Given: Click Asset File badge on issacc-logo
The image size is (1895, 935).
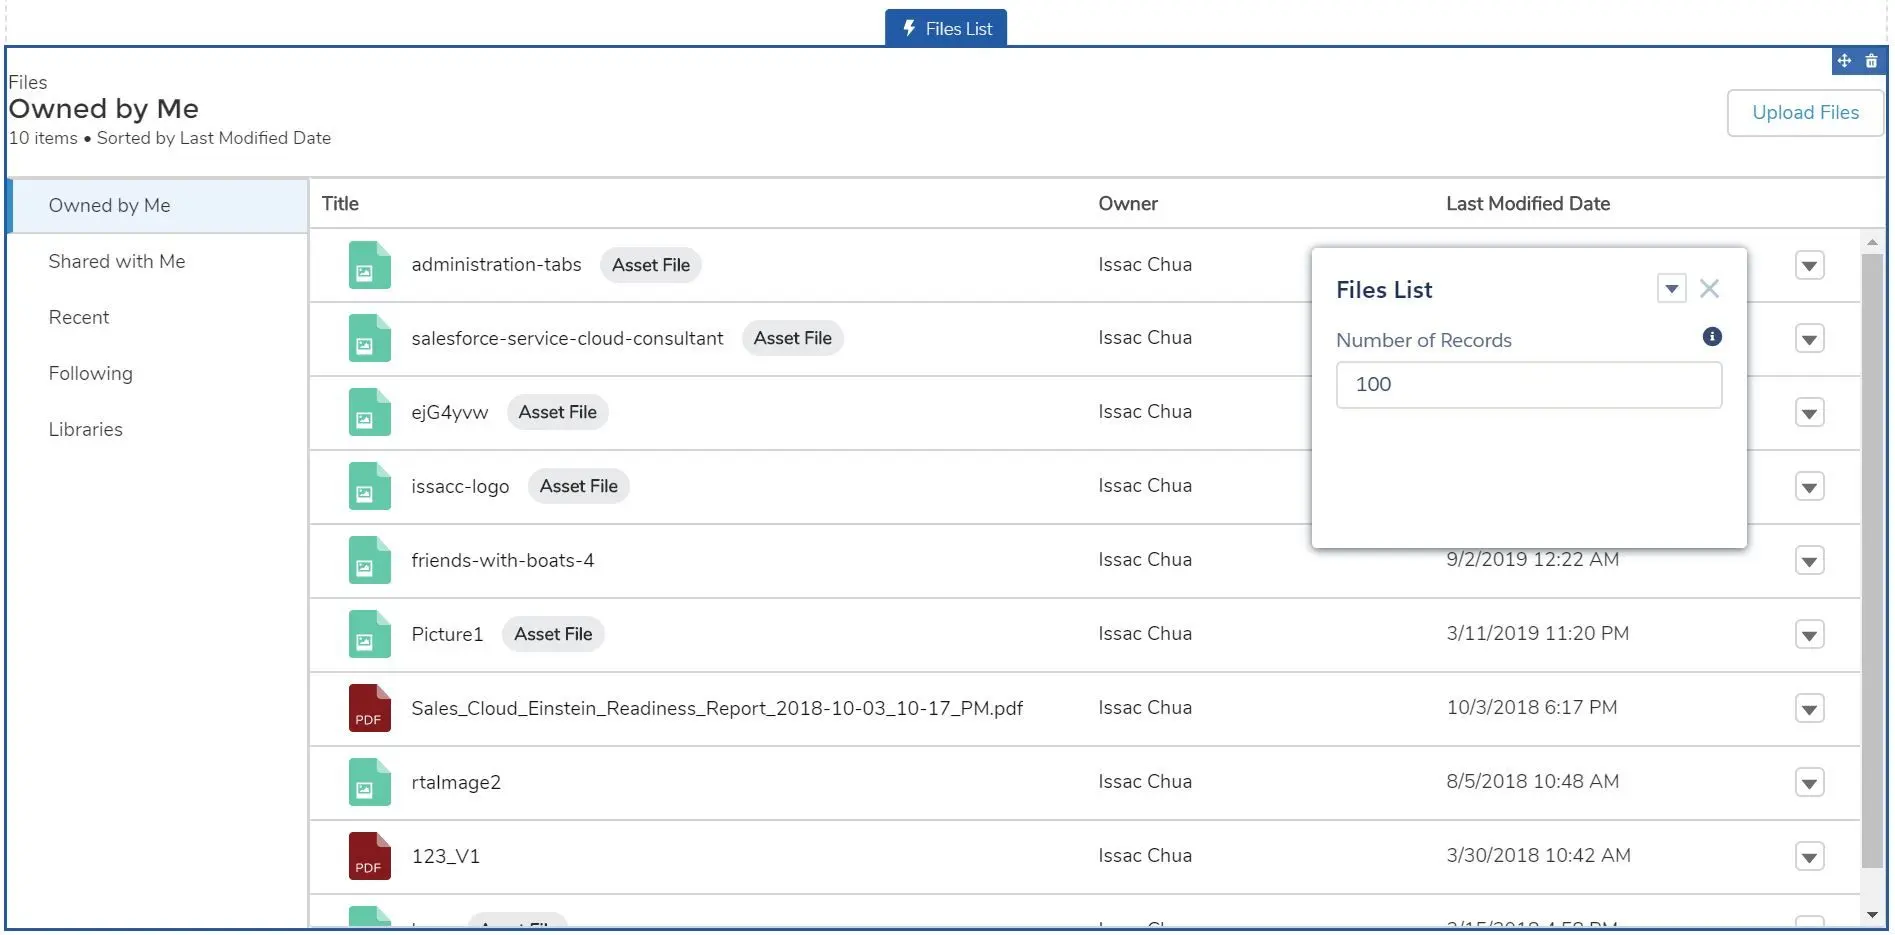Looking at the screenshot, I should (579, 487).
